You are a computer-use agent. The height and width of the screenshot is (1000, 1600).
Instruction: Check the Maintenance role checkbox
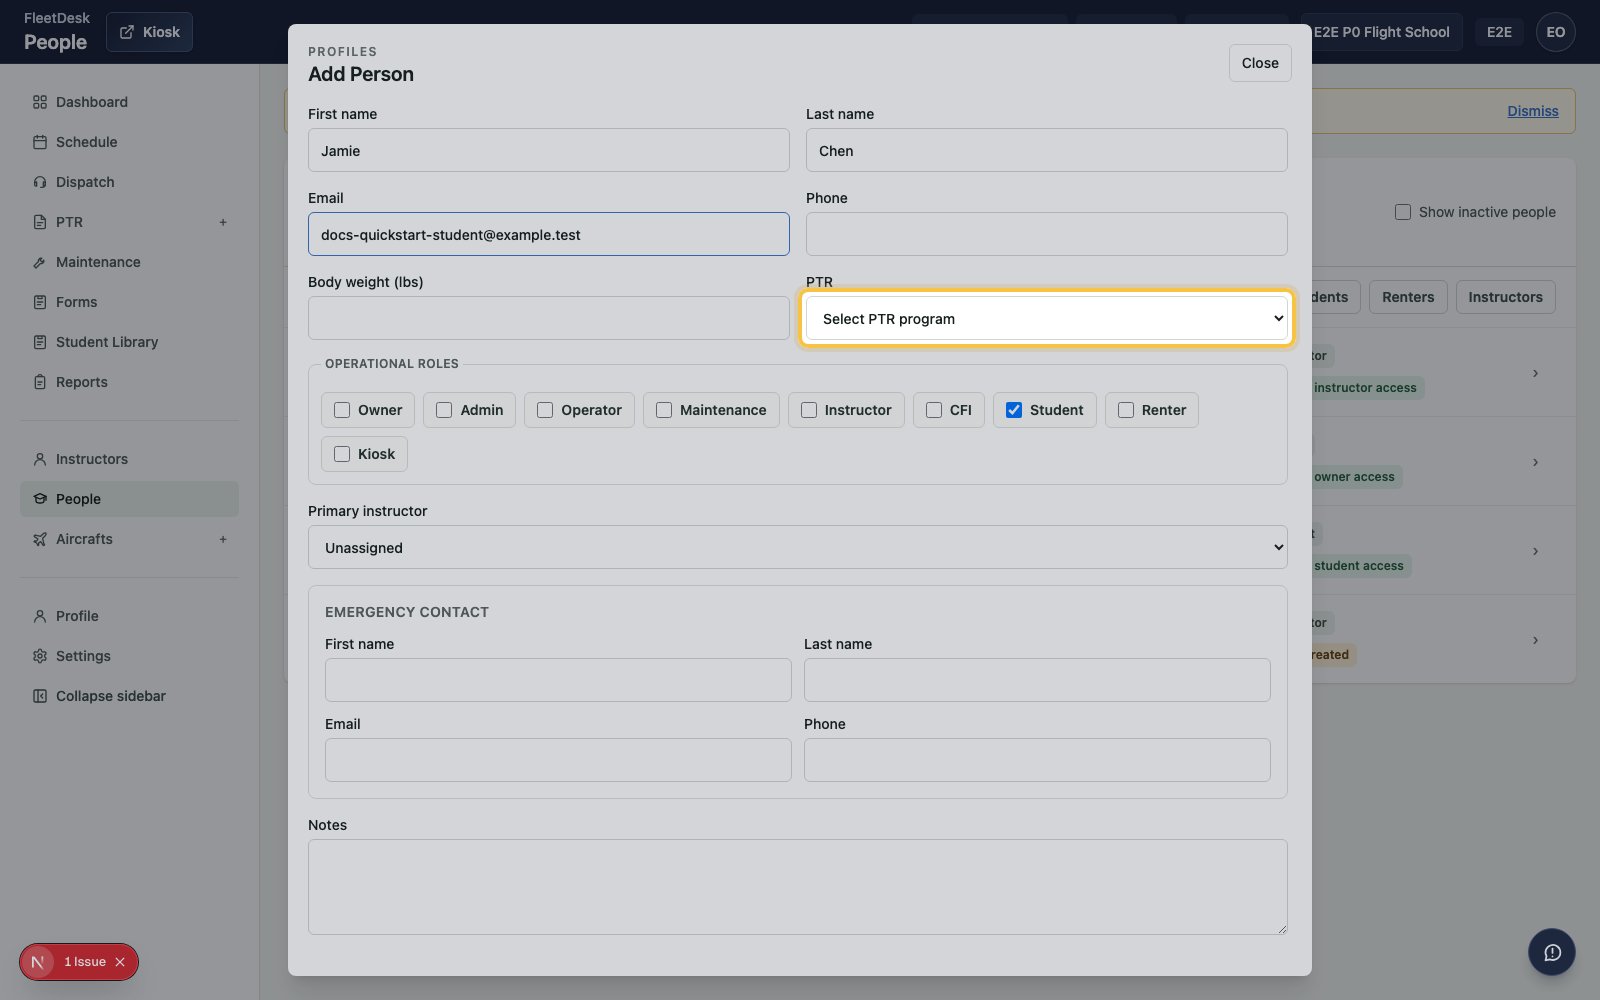click(x=664, y=410)
